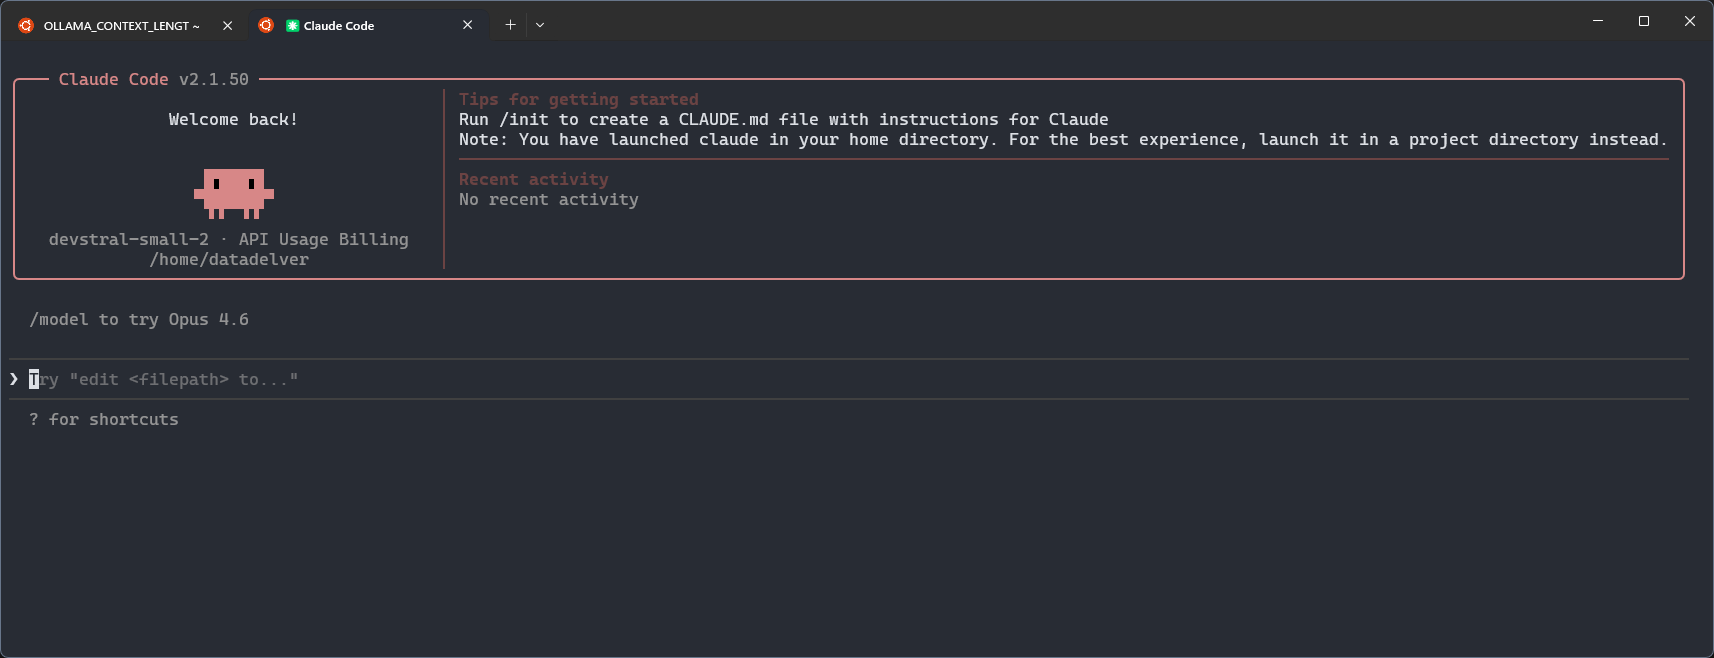
Task: Switch to the OLLAMA_CONTEXT_LENGT tab
Action: (x=120, y=25)
